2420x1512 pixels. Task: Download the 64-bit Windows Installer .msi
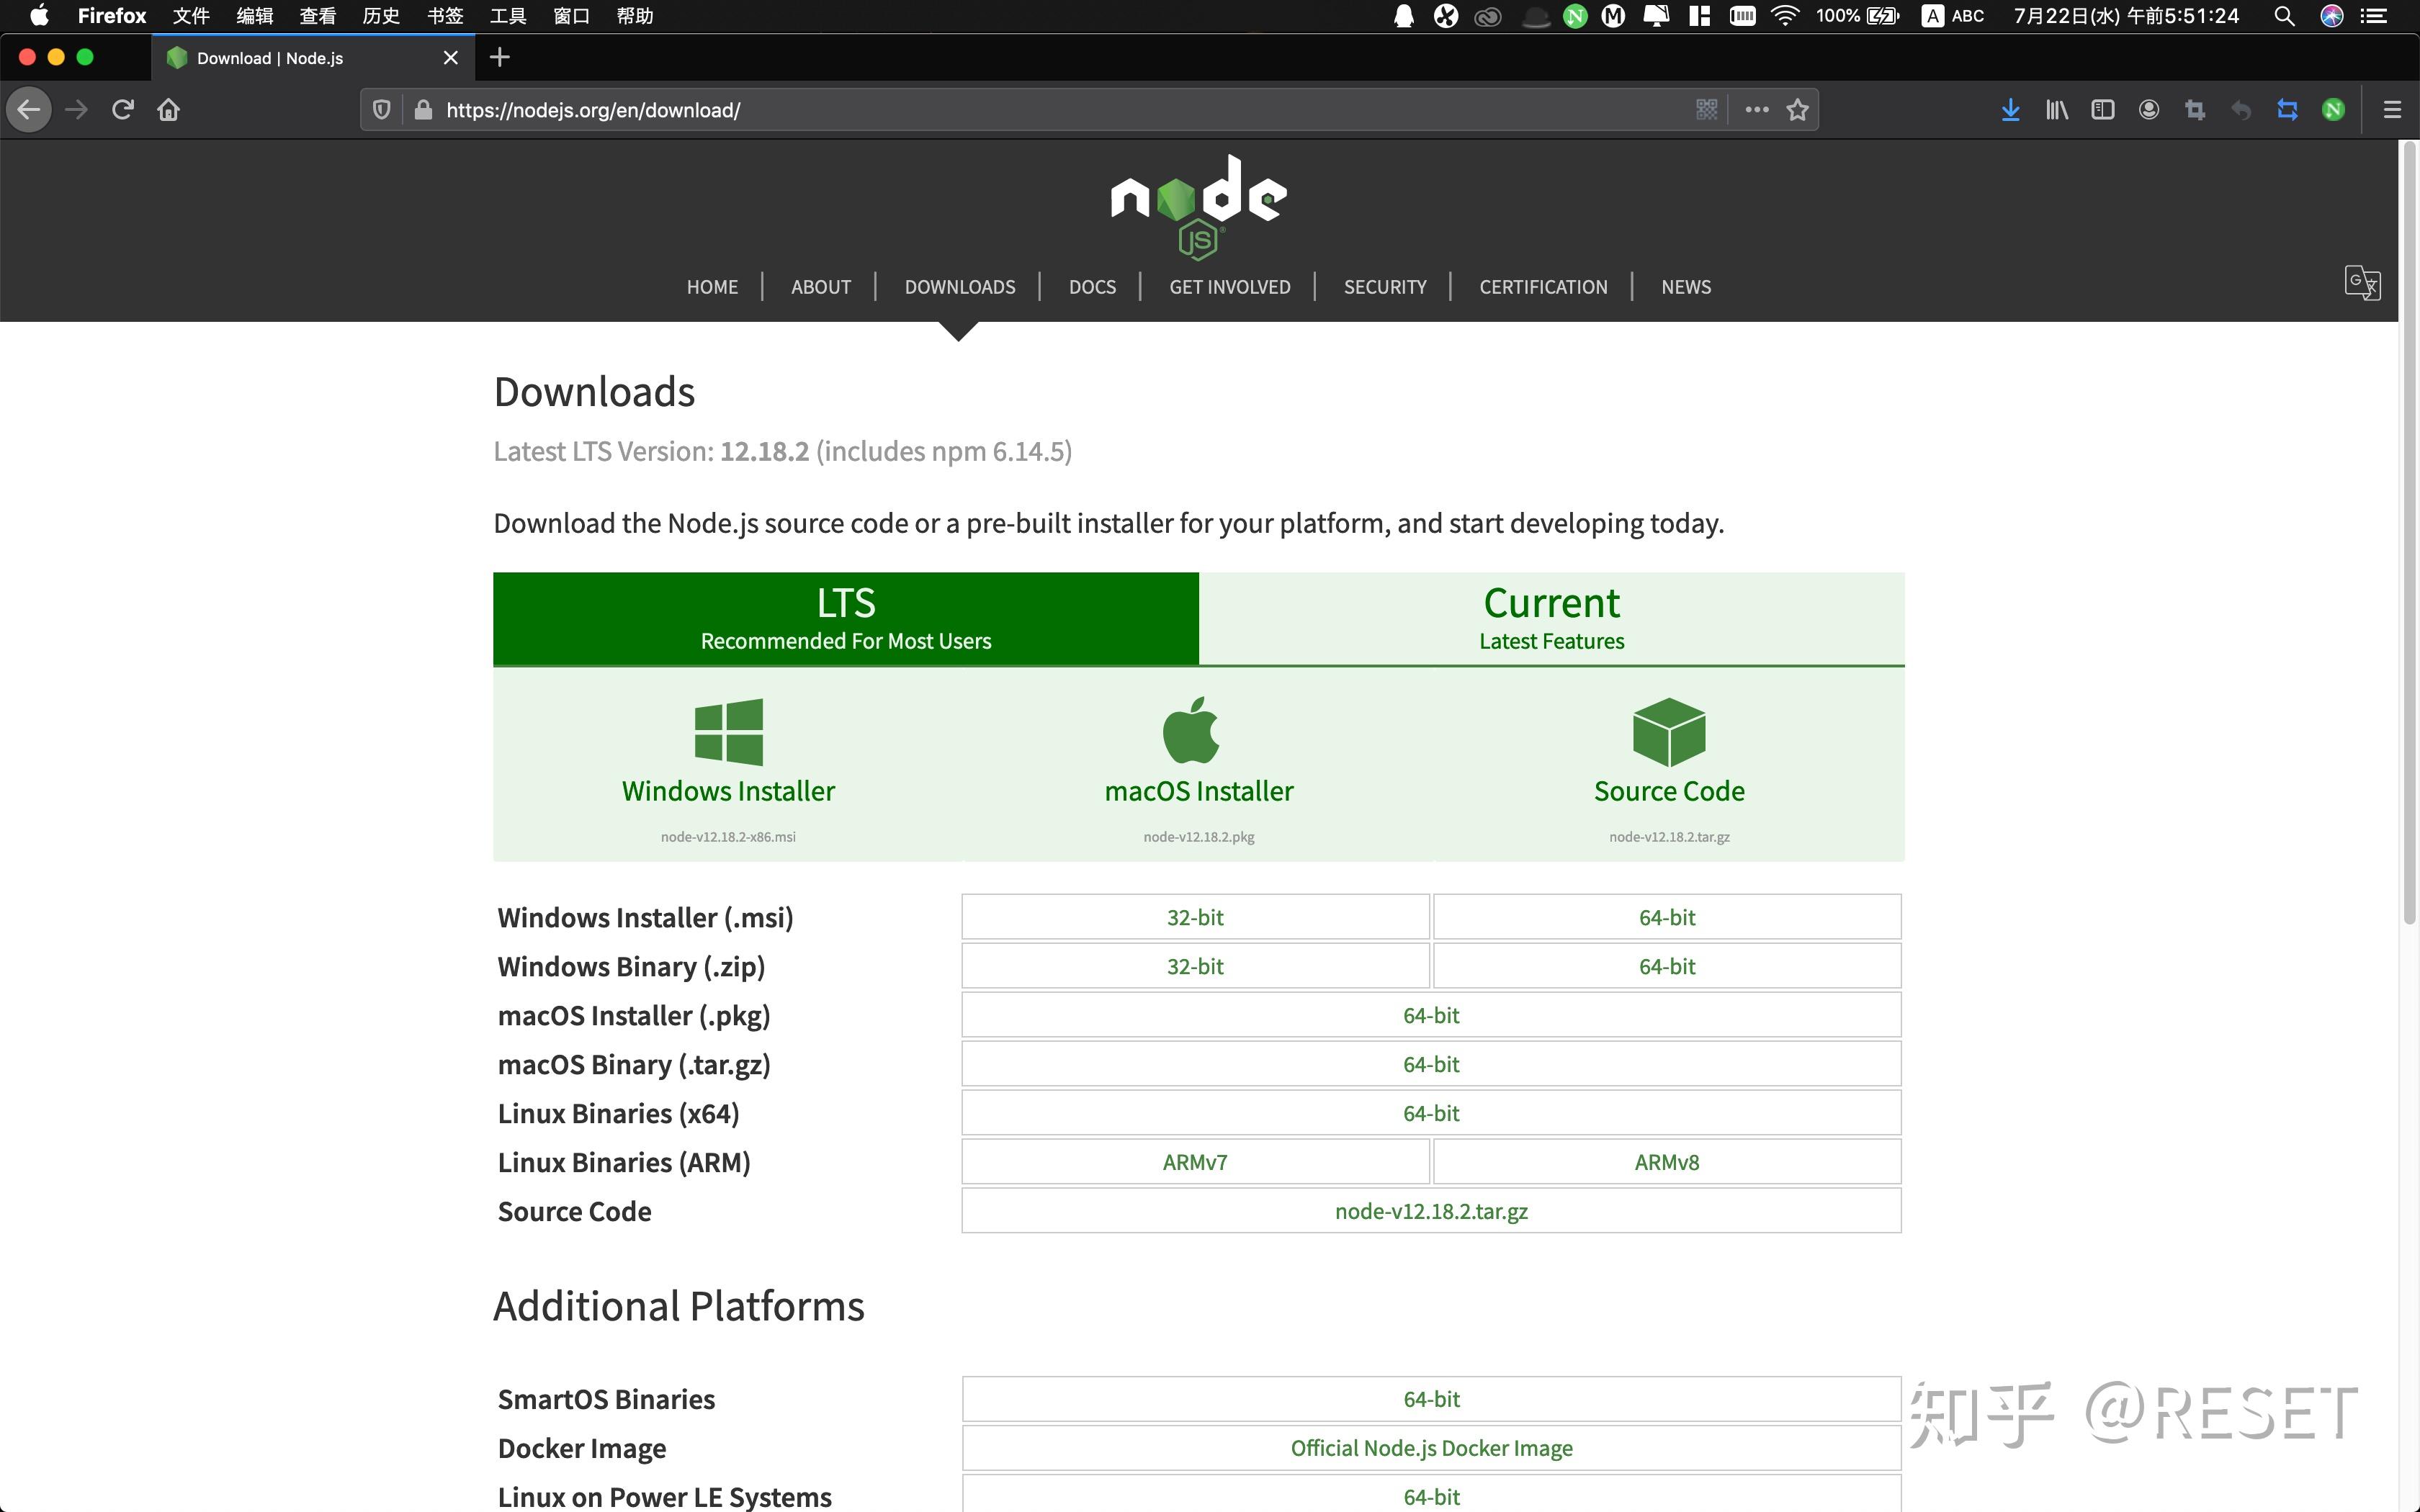(x=1666, y=917)
